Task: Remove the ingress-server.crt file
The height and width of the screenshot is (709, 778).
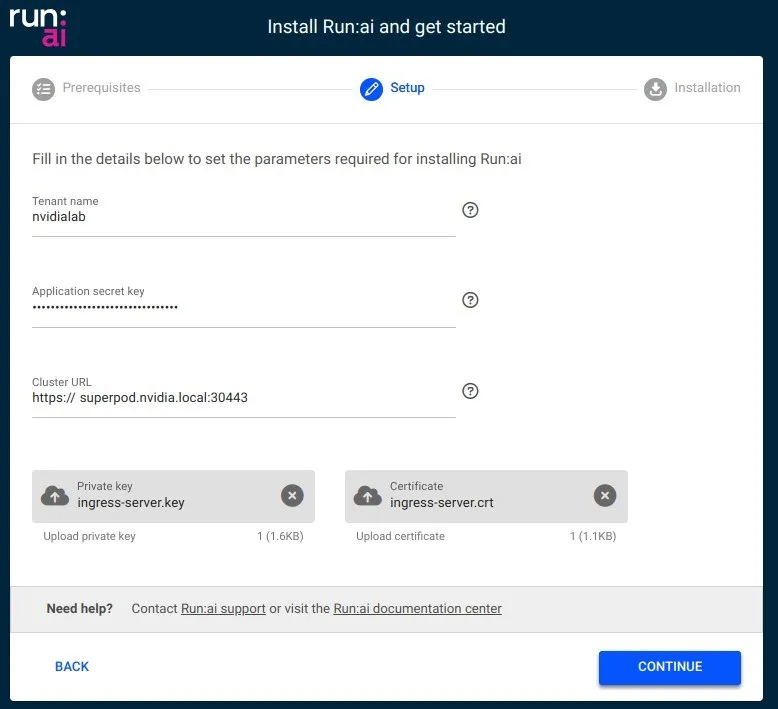Action: (x=605, y=496)
